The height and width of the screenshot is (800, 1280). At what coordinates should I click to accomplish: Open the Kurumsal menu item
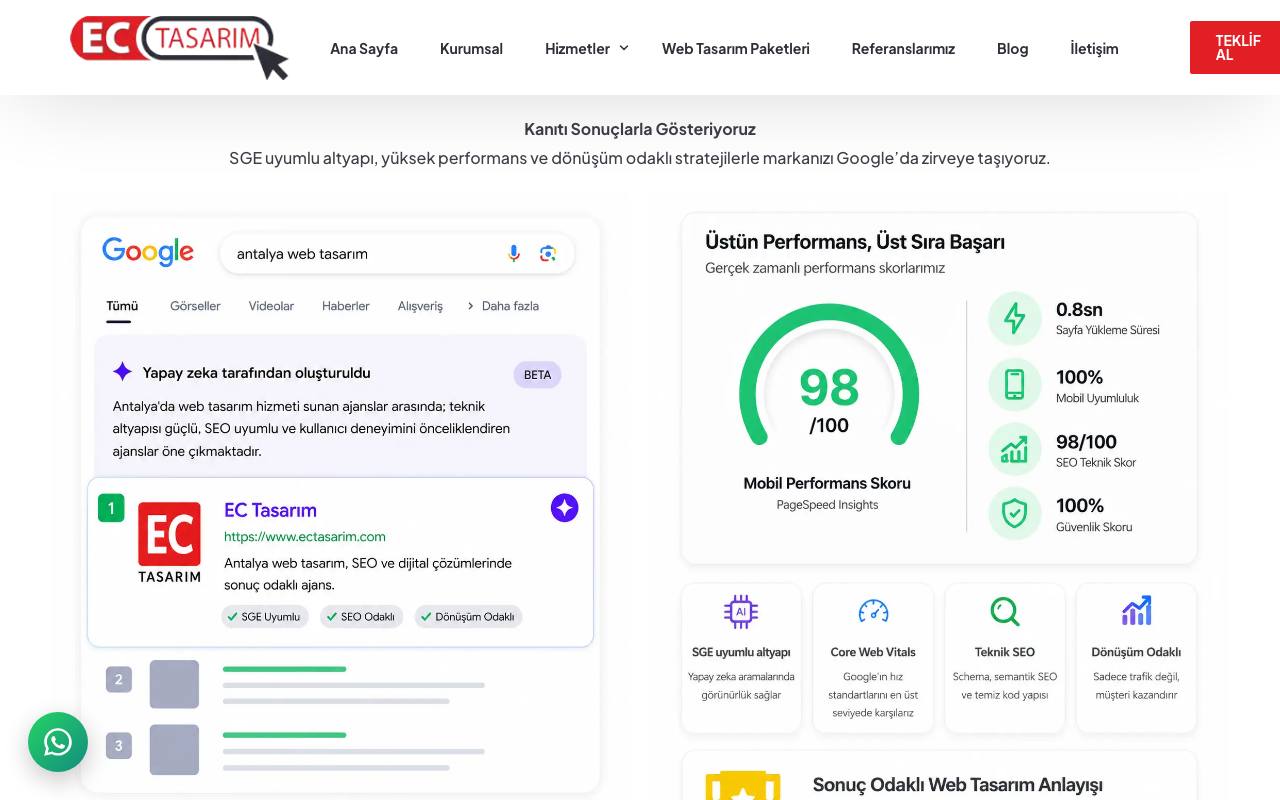pyautogui.click(x=471, y=48)
